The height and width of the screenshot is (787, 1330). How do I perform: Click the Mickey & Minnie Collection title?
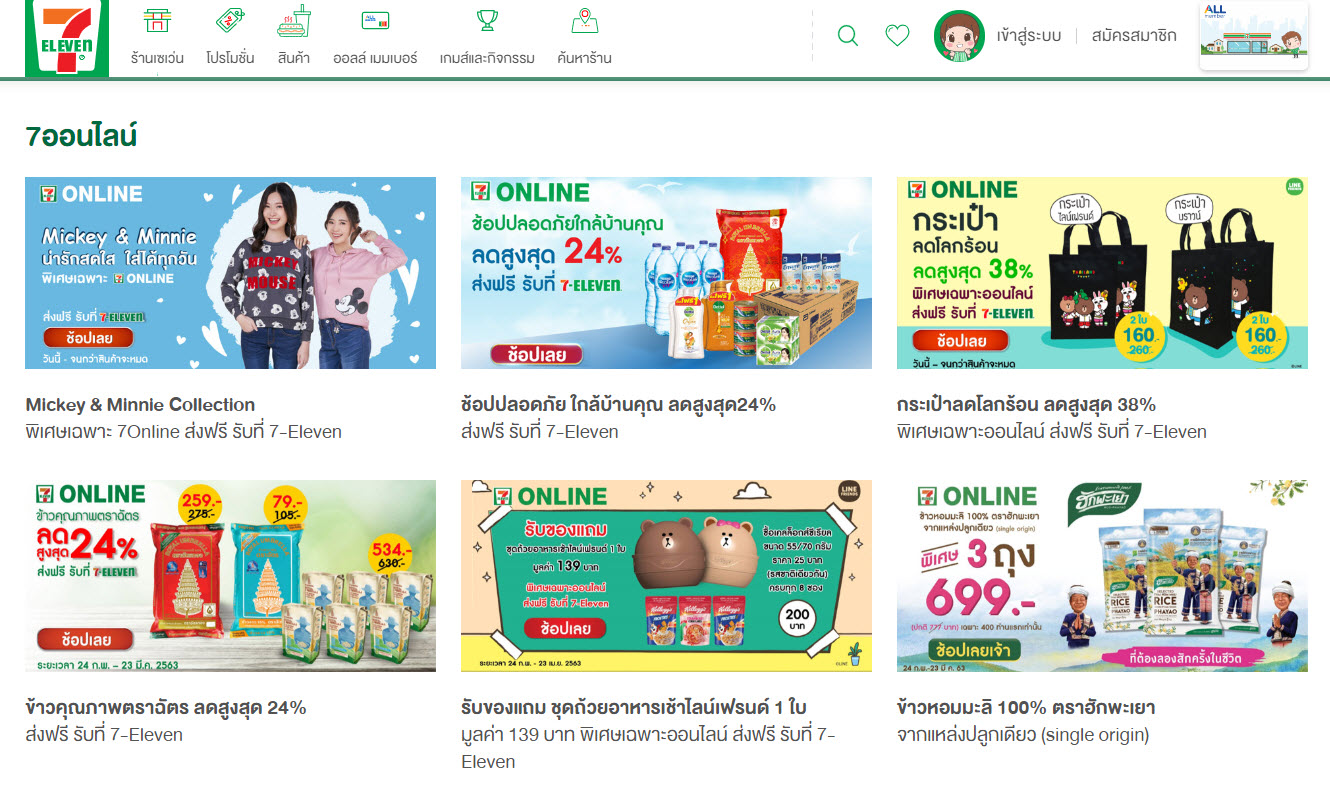coord(140,405)
